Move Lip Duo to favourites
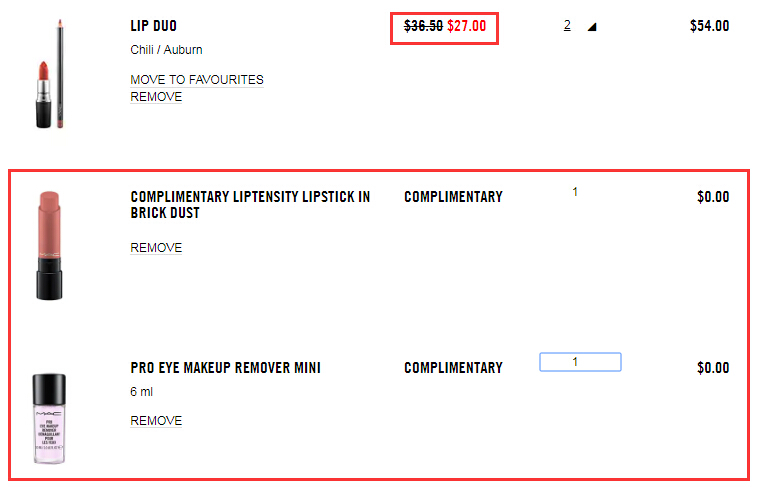Screen dimensions: 758x487 [x=197, y=80]
